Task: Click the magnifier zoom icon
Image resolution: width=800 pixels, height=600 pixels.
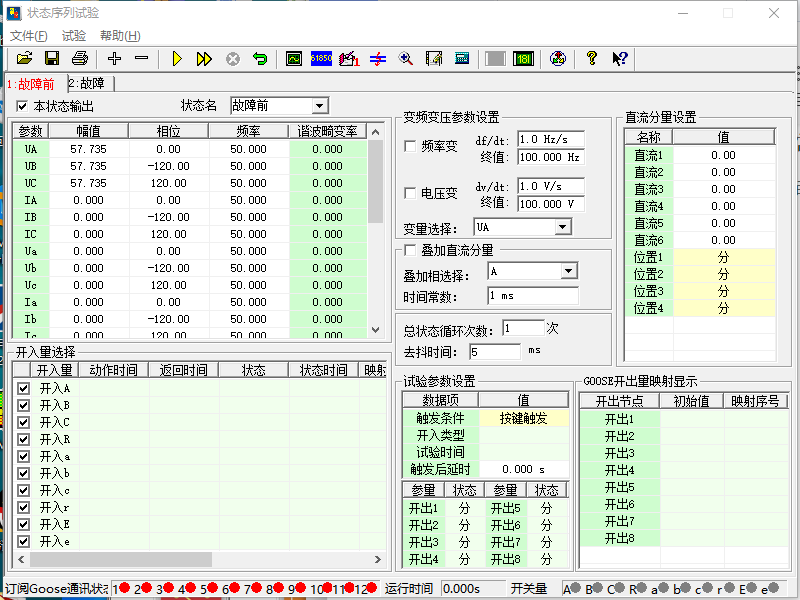Action: coord(406,59)
